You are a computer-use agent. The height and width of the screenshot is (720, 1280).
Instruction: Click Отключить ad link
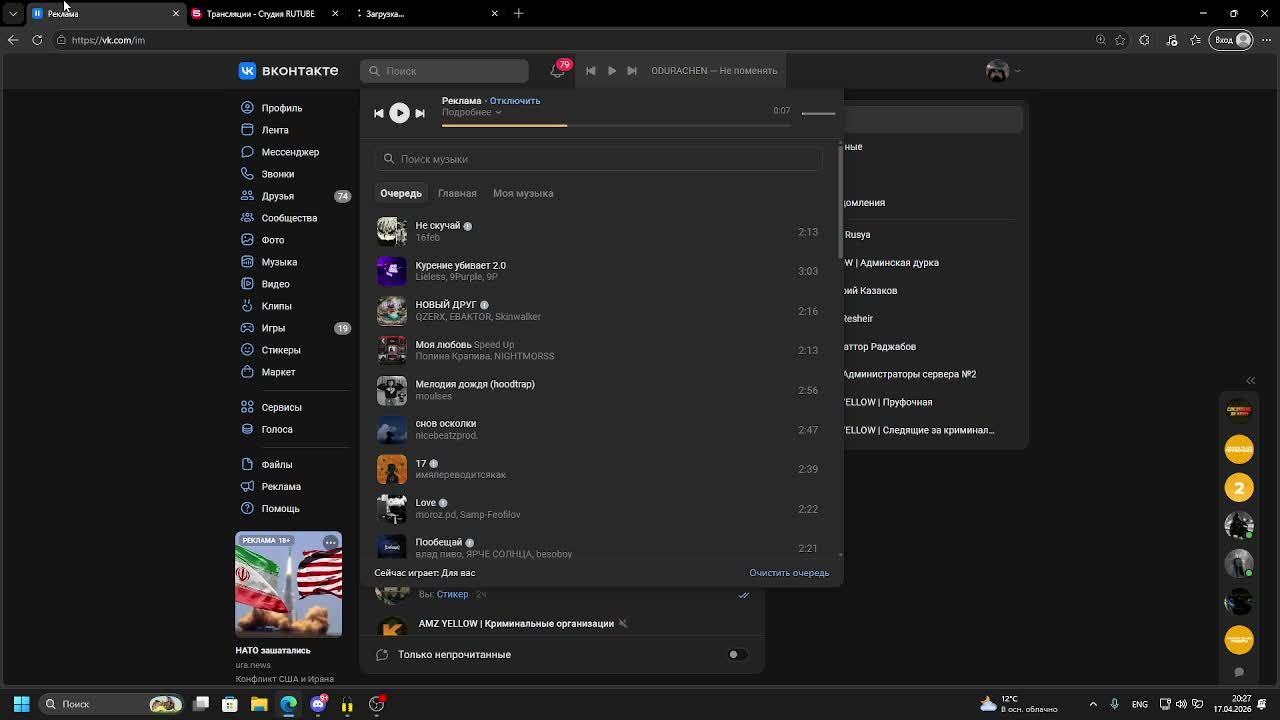click(515, 101)
